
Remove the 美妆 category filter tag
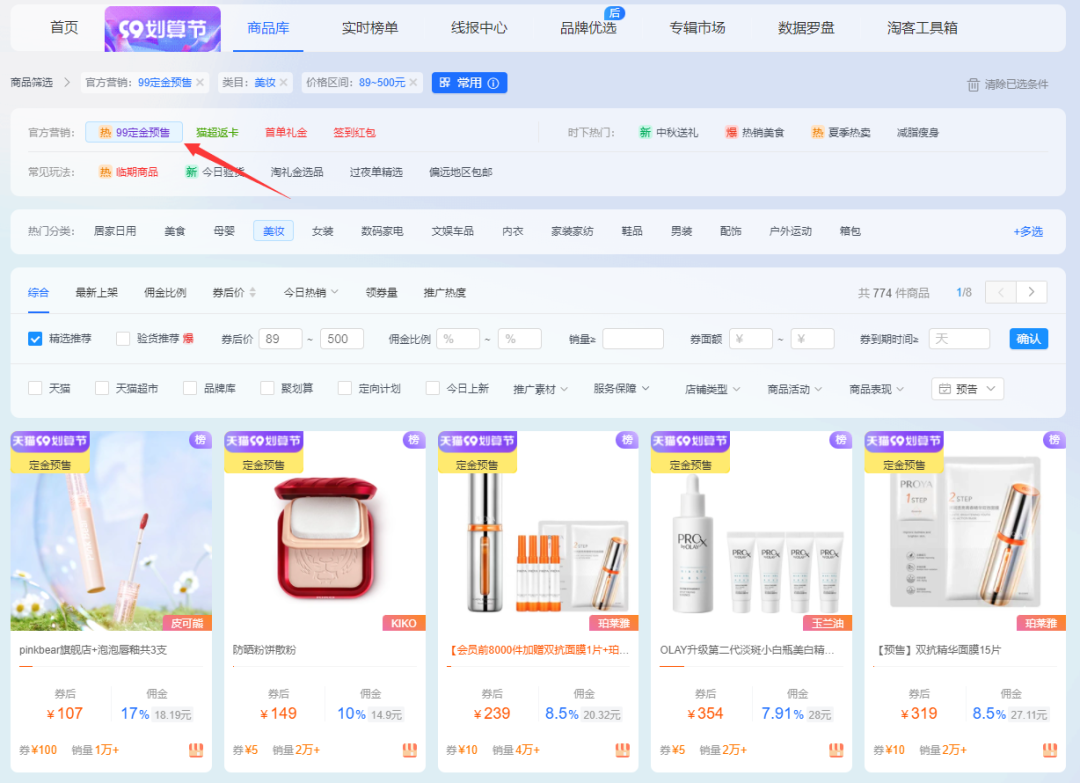283,83
